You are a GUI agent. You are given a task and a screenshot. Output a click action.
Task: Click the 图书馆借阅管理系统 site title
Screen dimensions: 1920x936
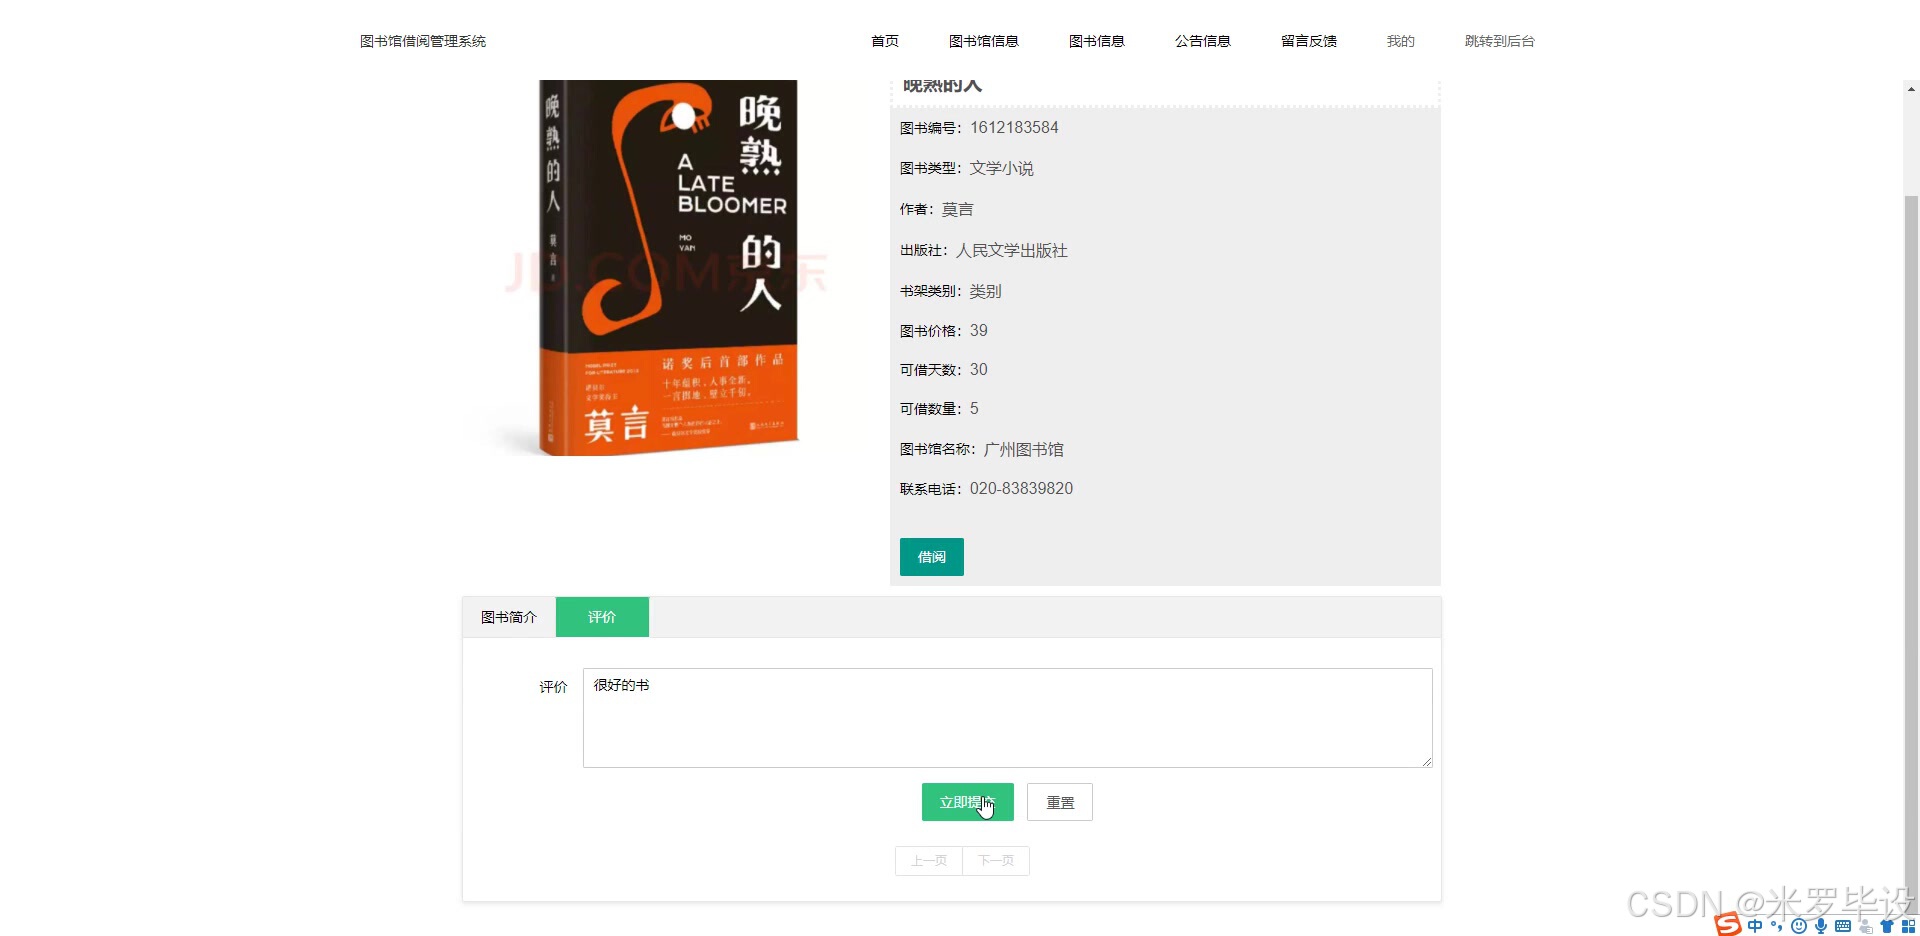(423, 41)
